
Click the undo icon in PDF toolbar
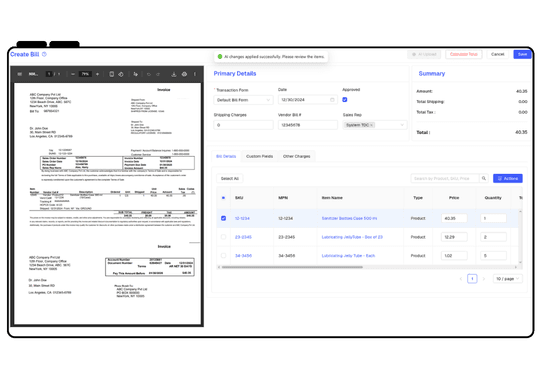pos(149,74)
